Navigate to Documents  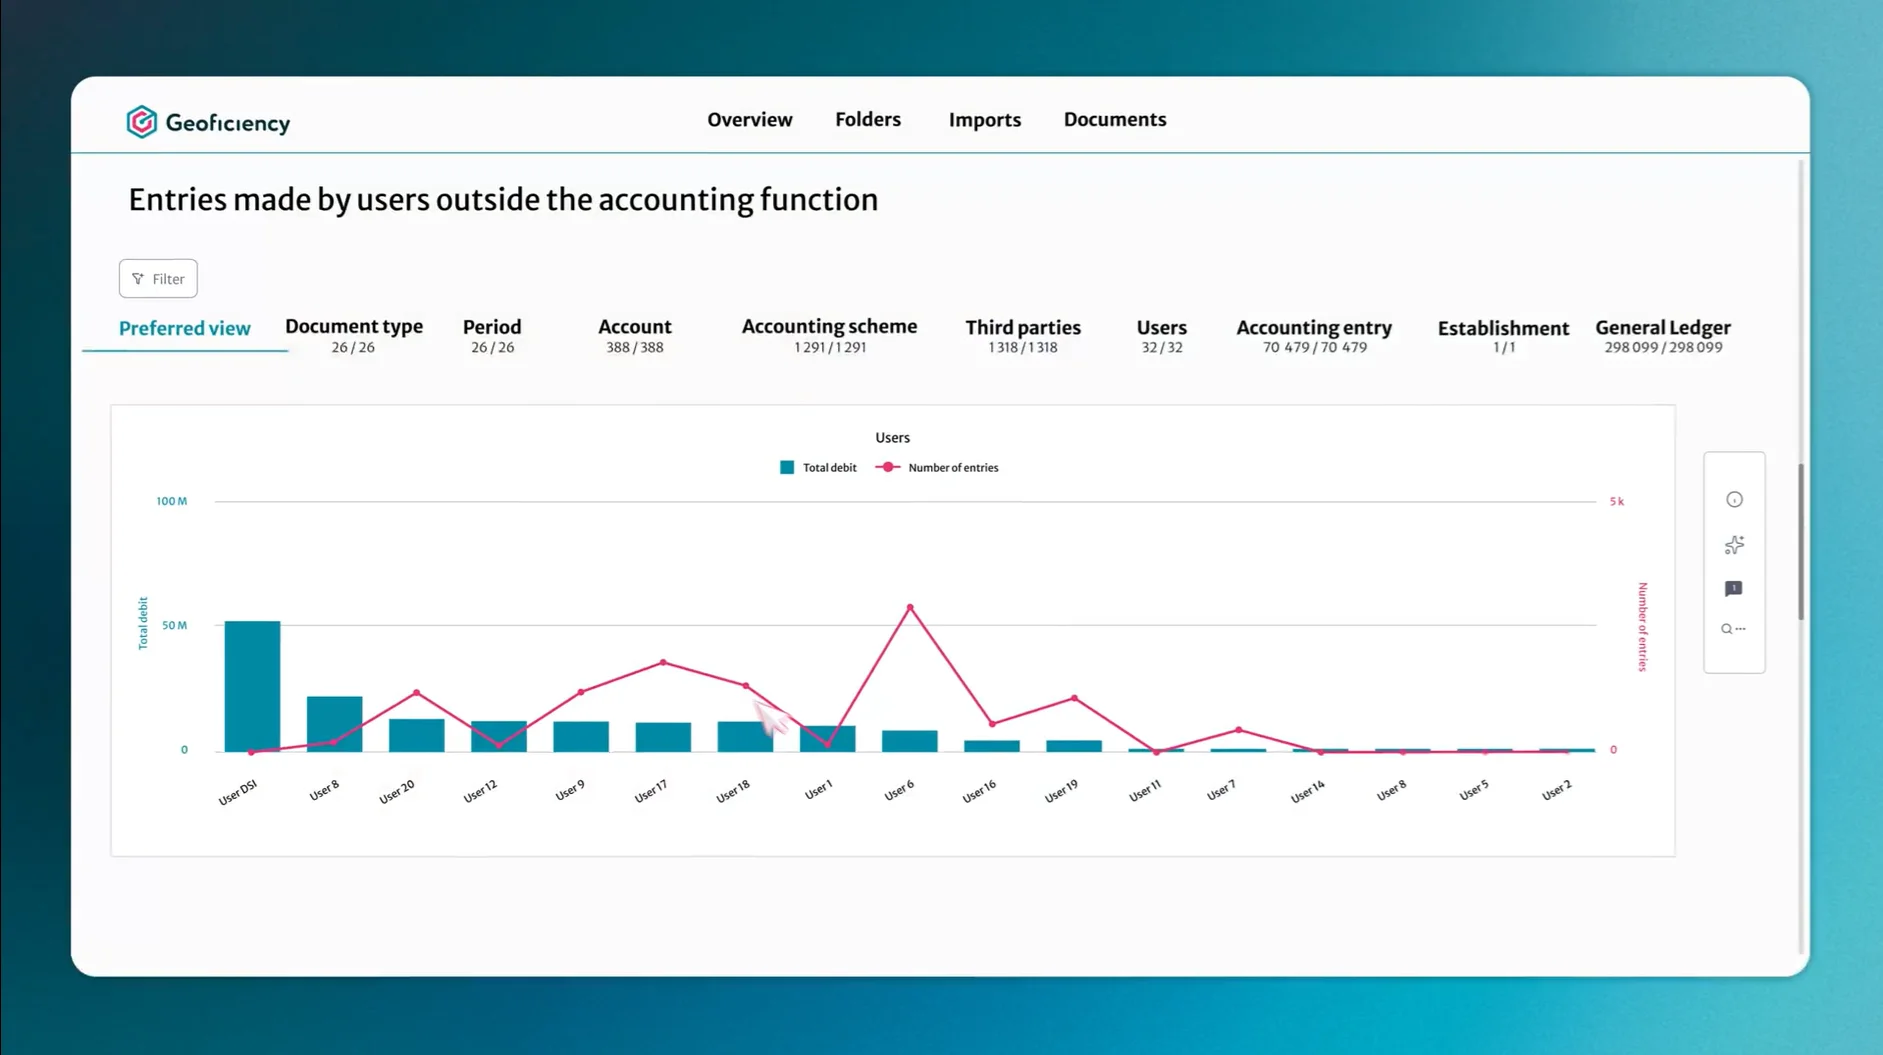click(1115, 119)
